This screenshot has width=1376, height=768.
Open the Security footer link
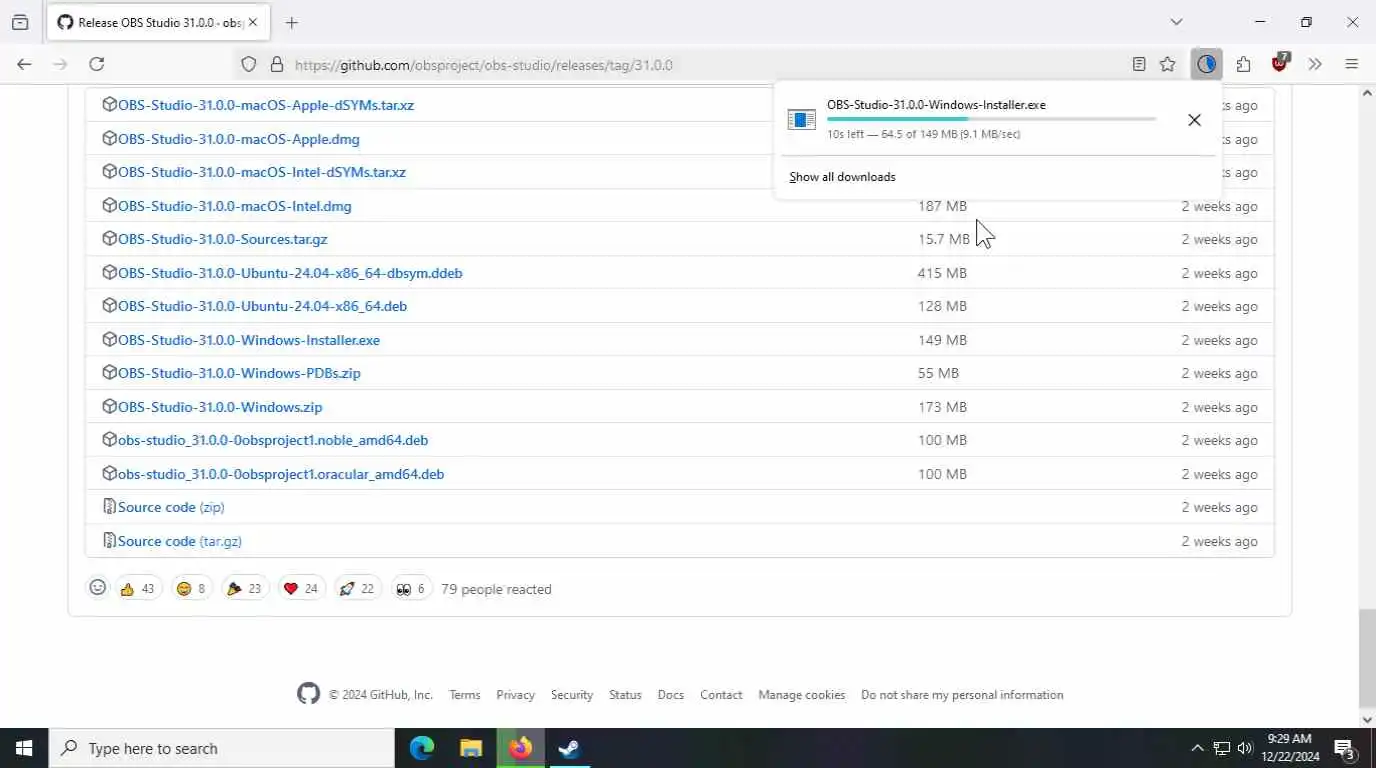(572, 695)
